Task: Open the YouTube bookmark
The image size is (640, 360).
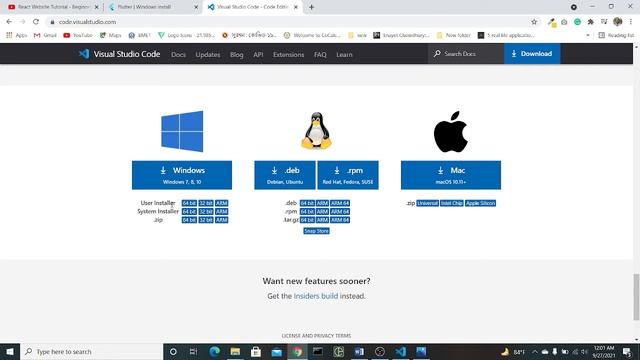Action: click(78, 35)
